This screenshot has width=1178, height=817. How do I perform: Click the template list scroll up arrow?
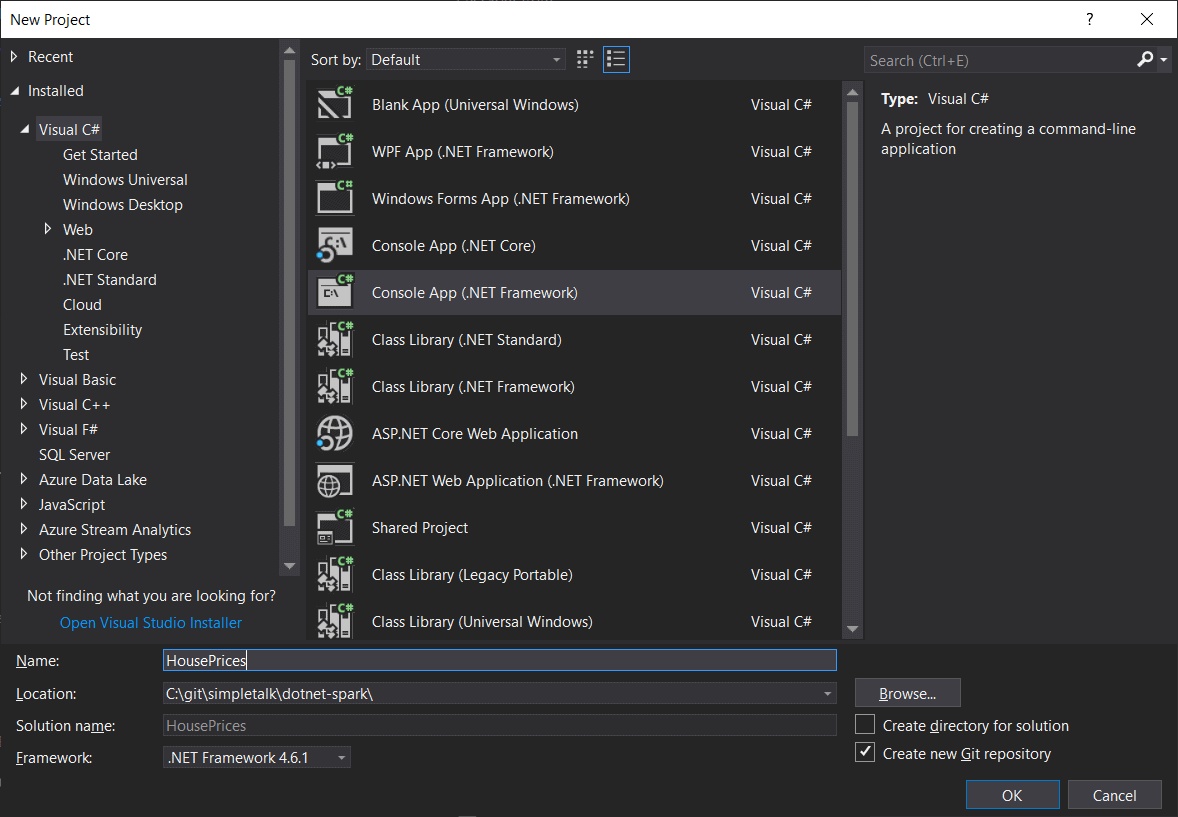coord(852,92)
